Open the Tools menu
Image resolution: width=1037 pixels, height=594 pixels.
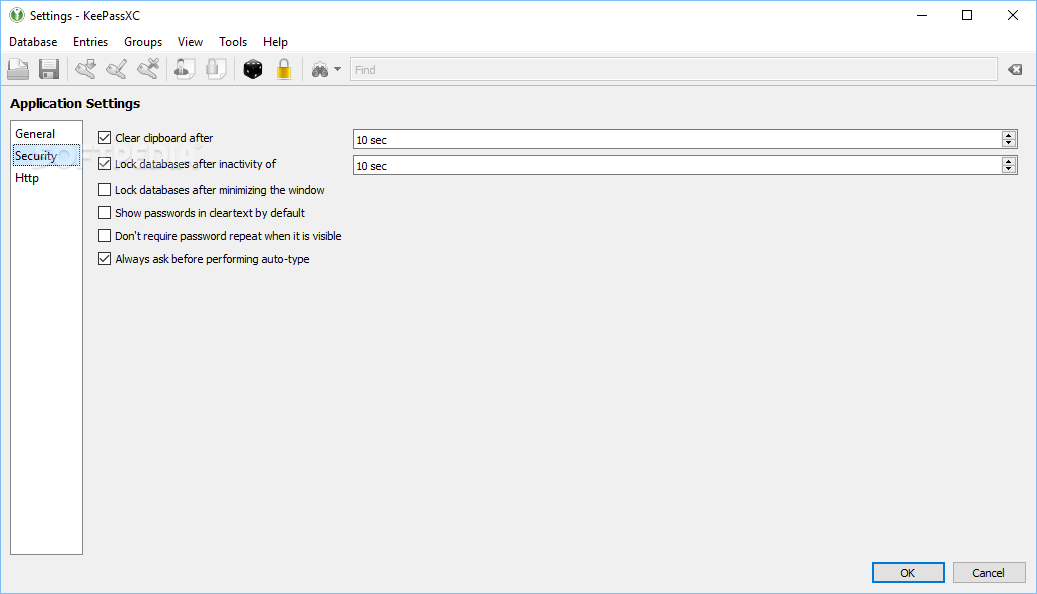tap(233, 42)
